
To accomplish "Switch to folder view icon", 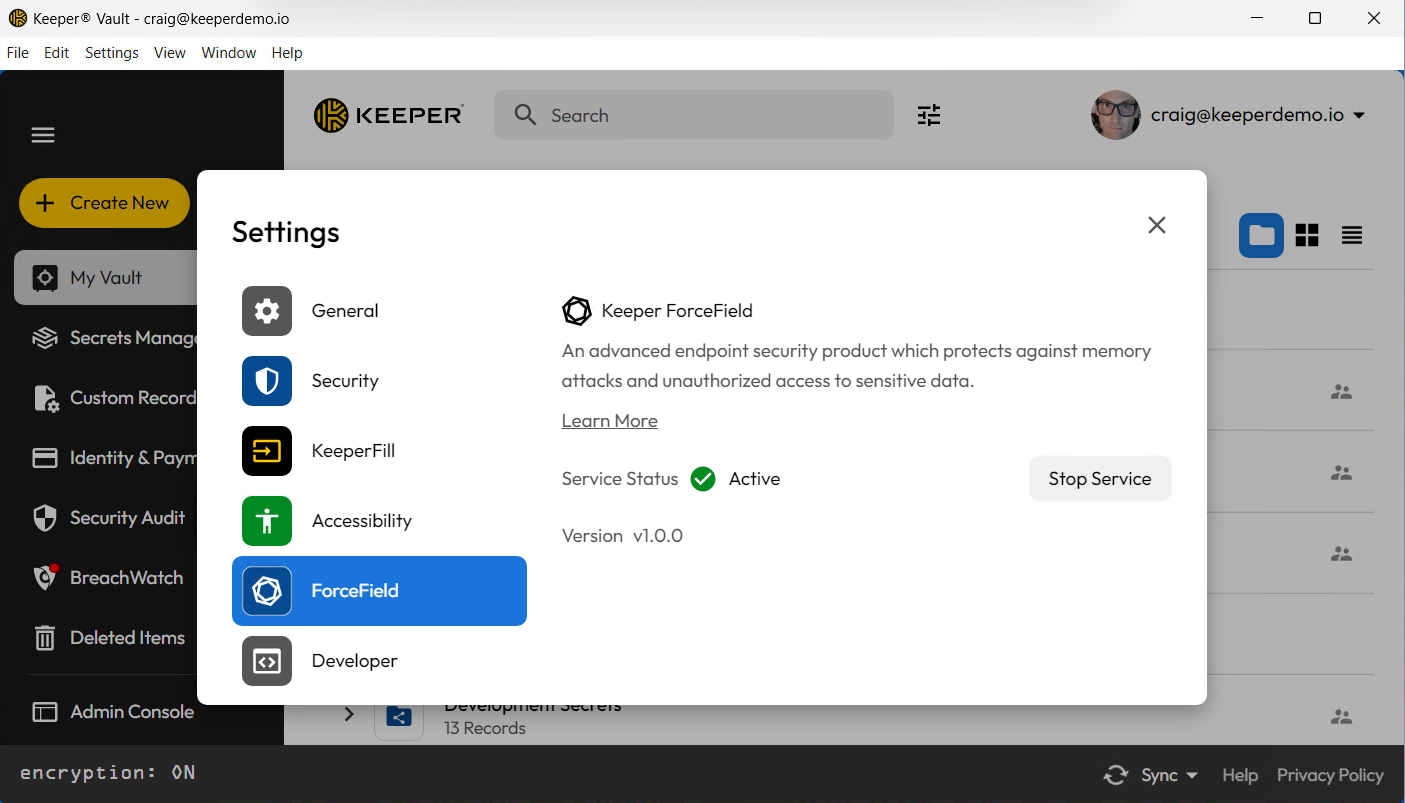I will (1261, 235).
